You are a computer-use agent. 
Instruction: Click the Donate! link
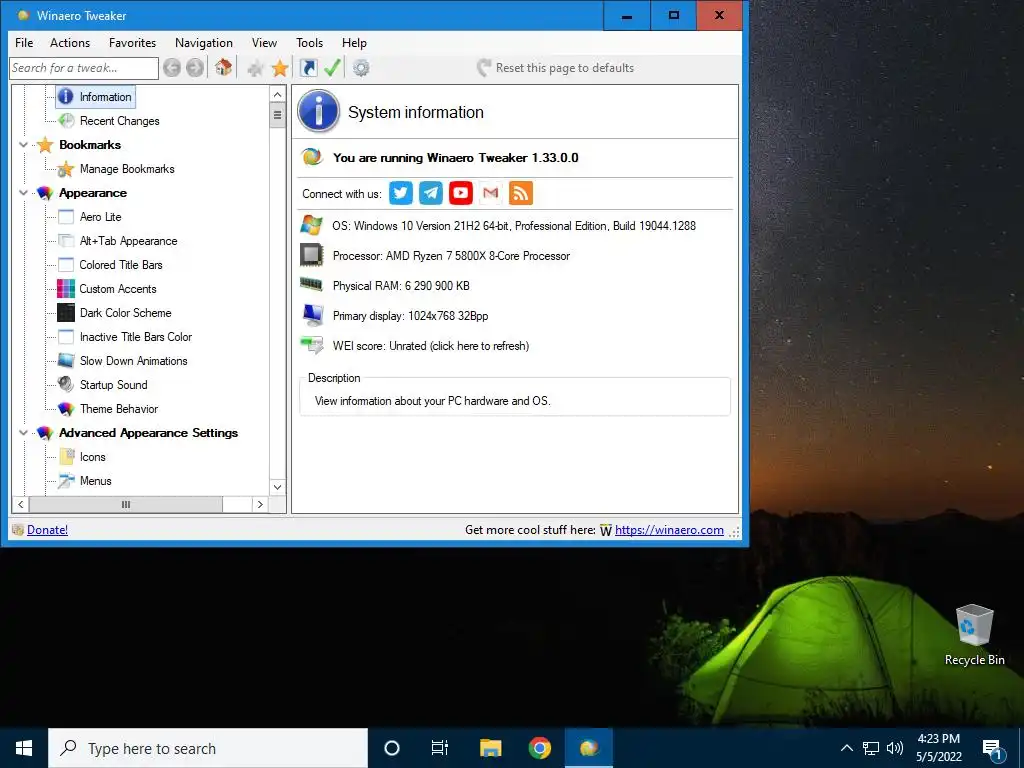[x=47, y=530]
